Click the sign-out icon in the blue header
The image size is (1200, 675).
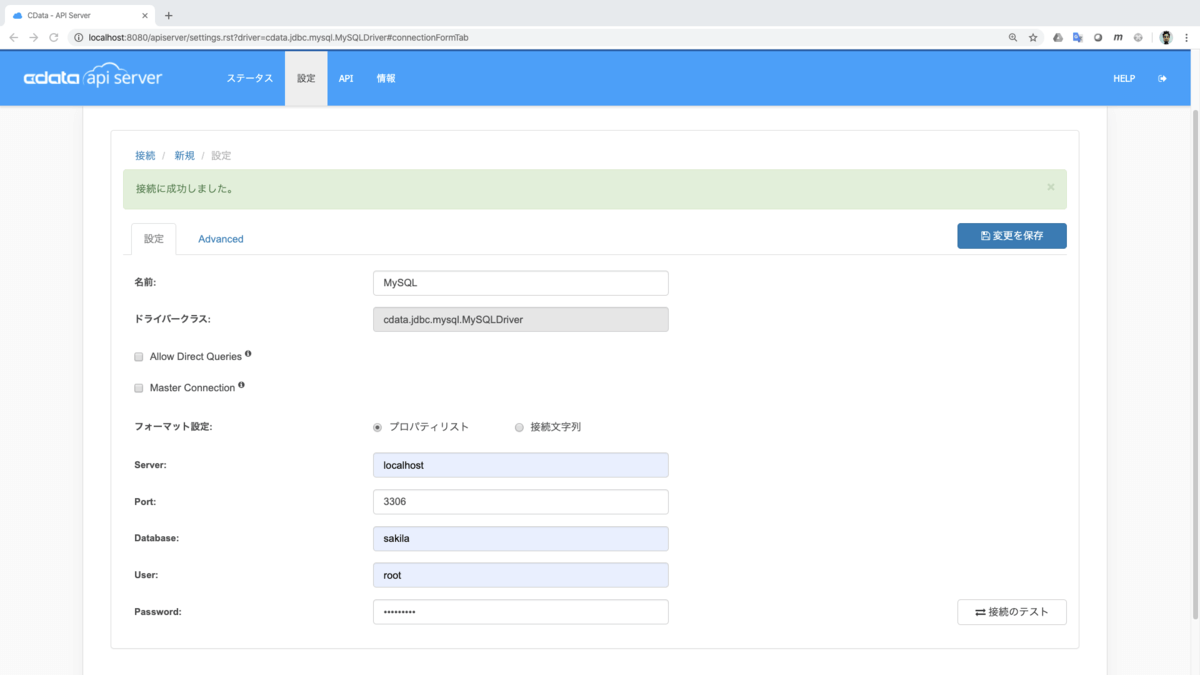[x=1162, y=79]
